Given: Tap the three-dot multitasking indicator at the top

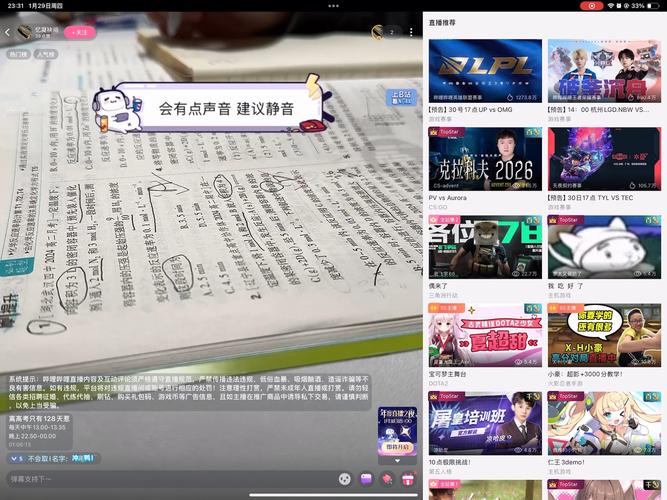Looking at the screenshot, I should [334, 6].
